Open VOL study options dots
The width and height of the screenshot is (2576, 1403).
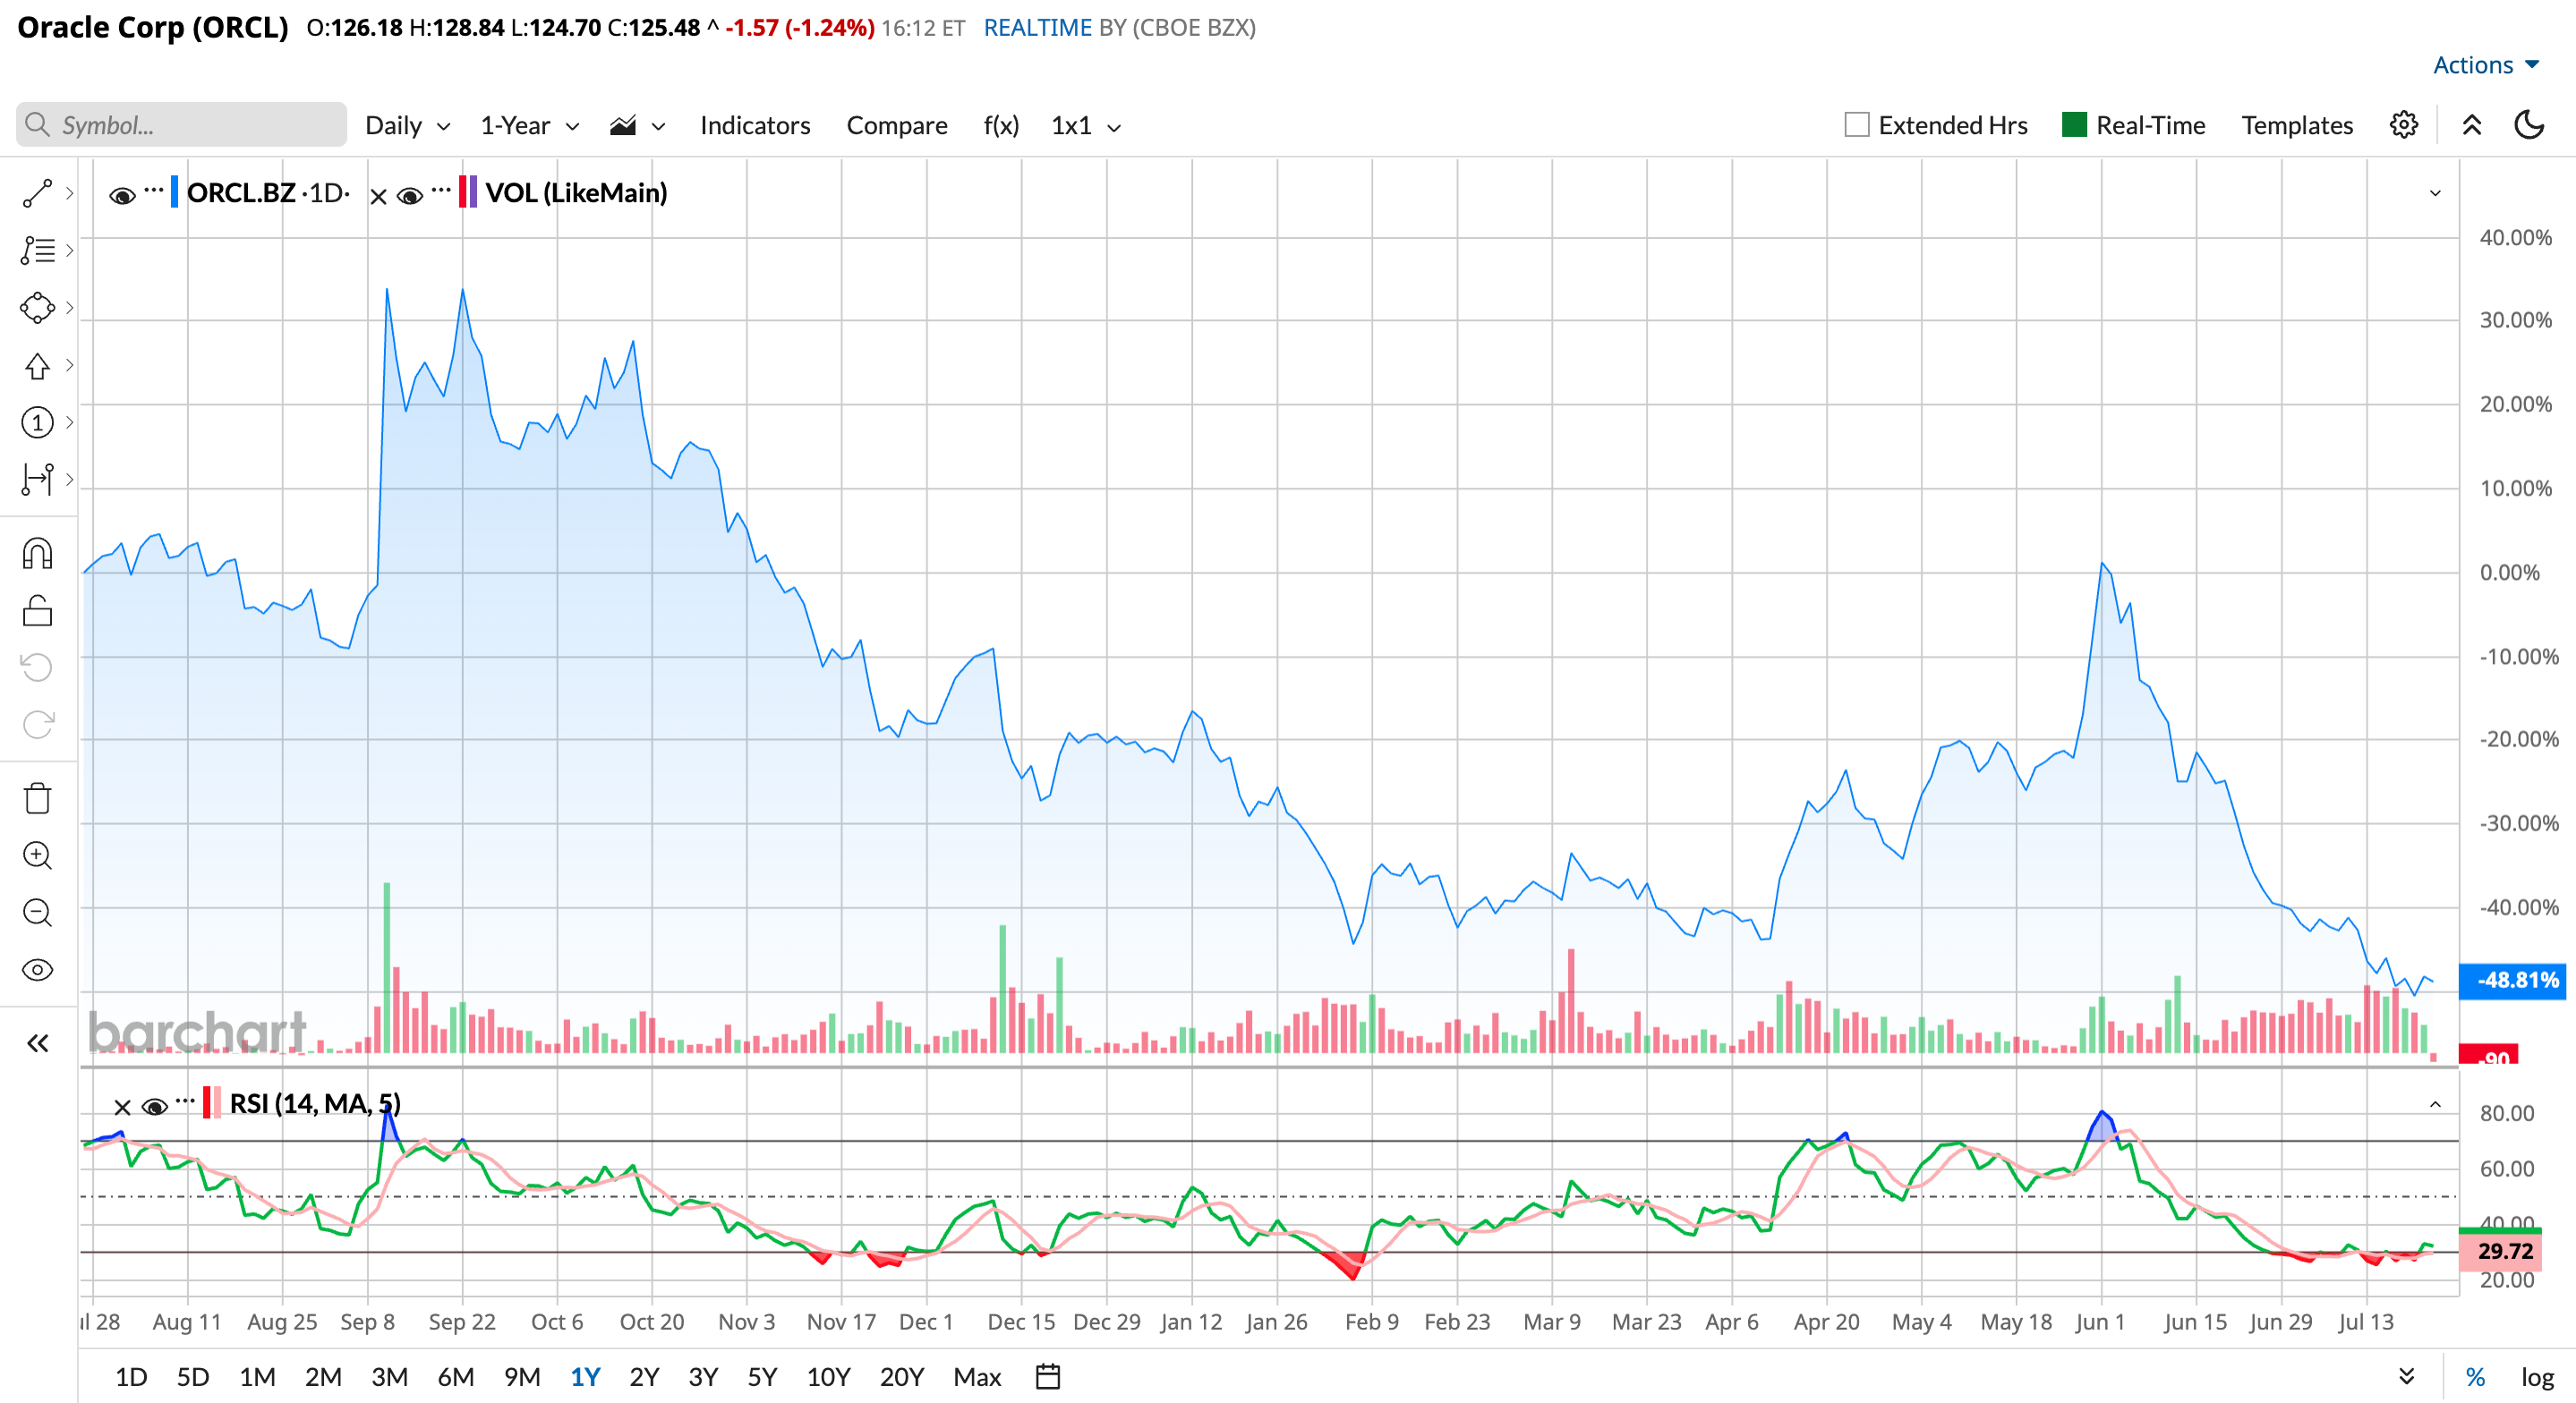point(441,189)
